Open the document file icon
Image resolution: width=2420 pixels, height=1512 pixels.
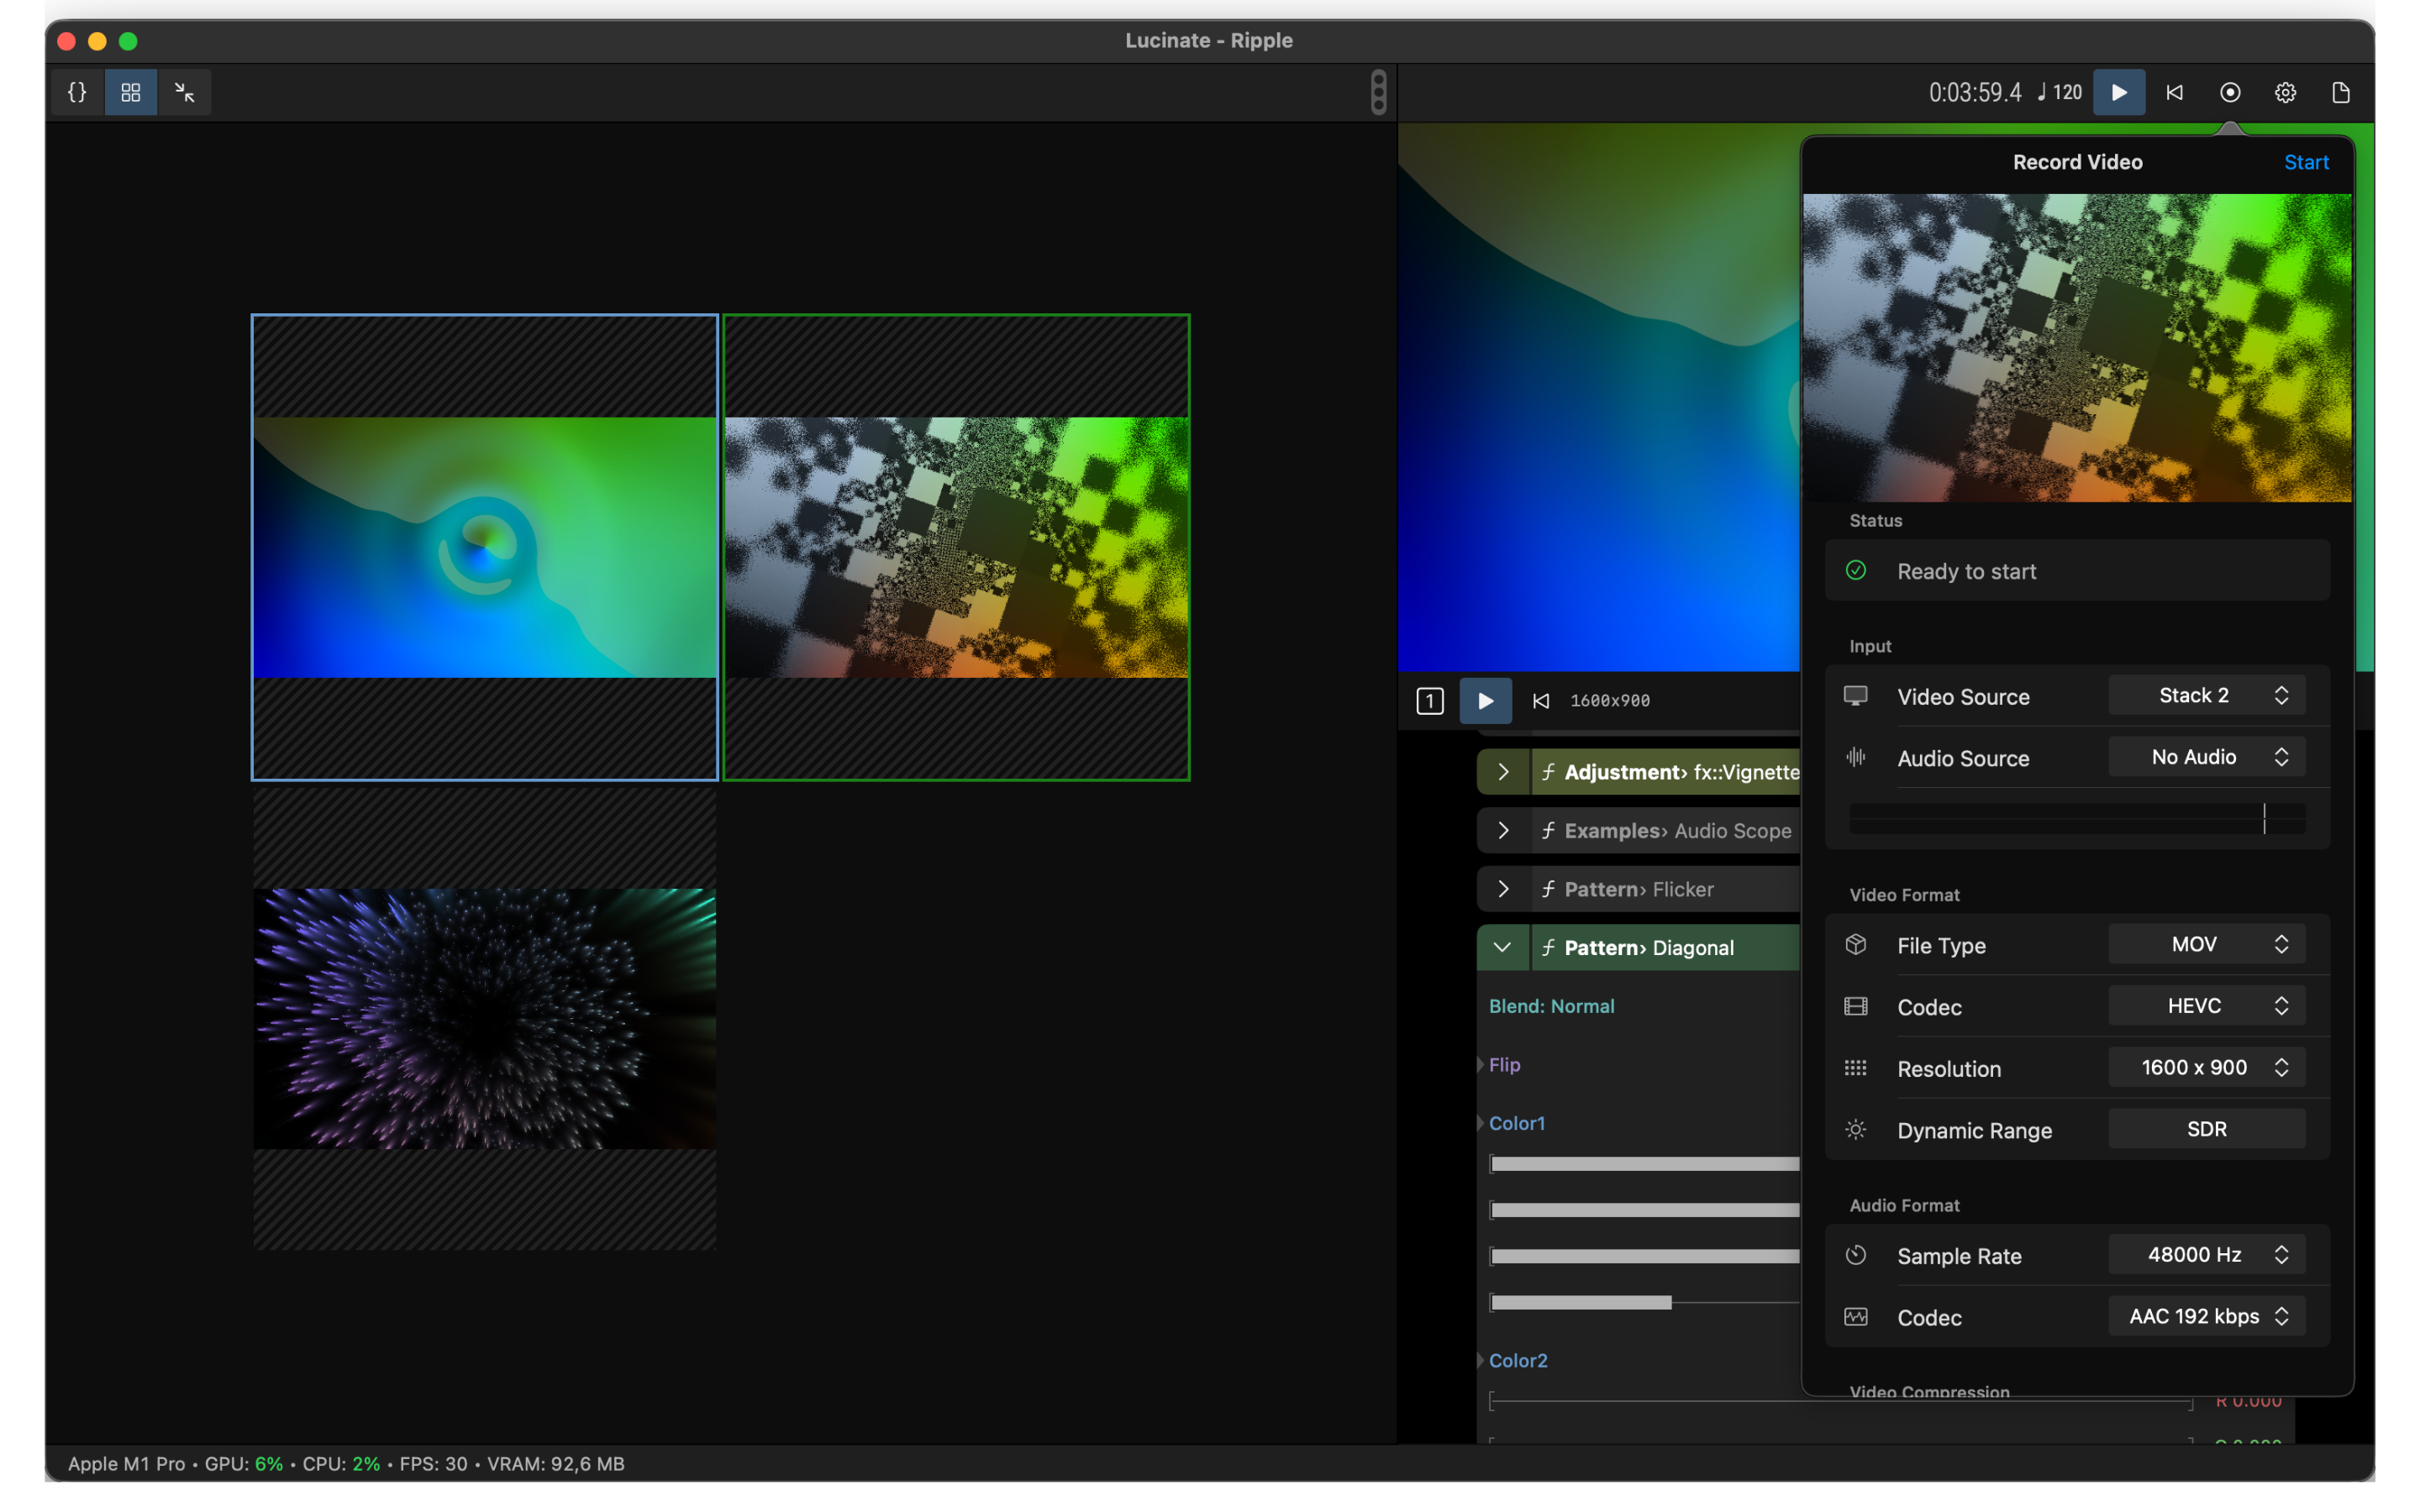coord(2340,92)
